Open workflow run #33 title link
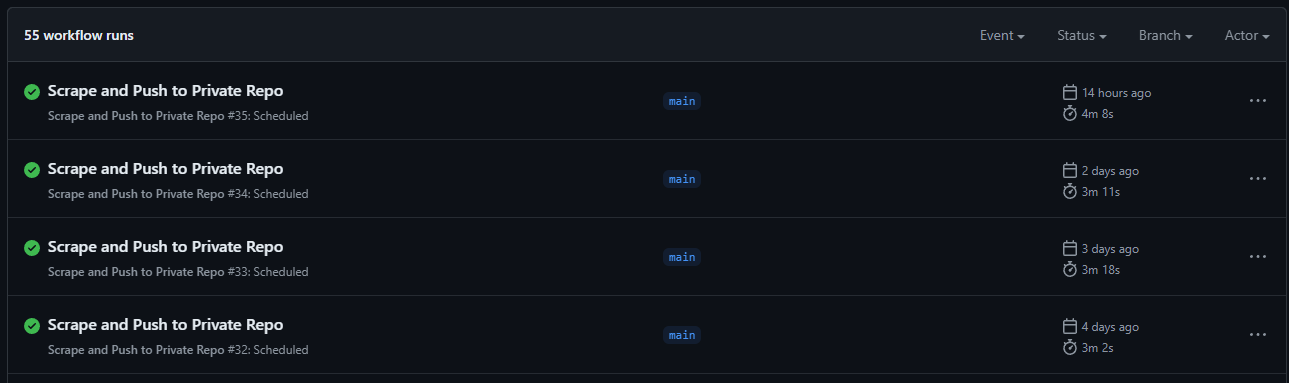The image size is (1289, 383). click(165, 247)
